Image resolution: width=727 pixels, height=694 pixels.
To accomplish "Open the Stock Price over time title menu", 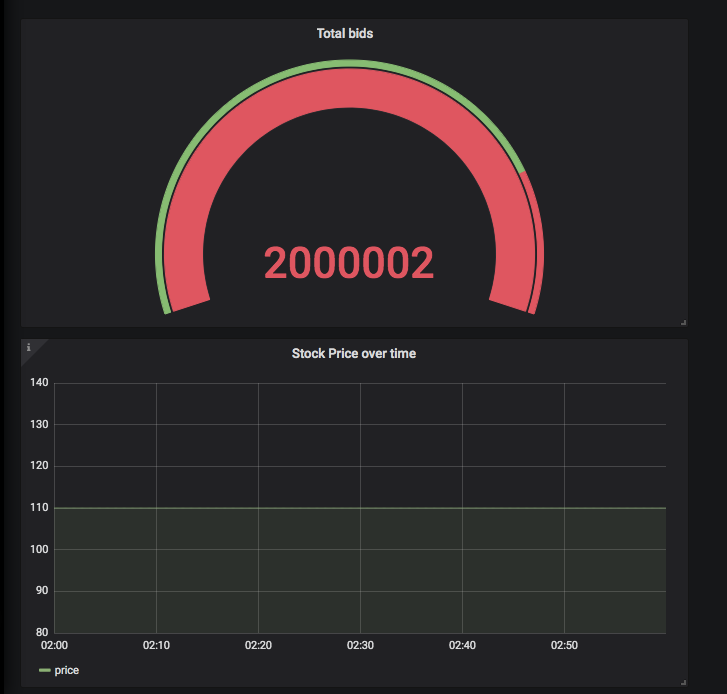I will (353, 353).
